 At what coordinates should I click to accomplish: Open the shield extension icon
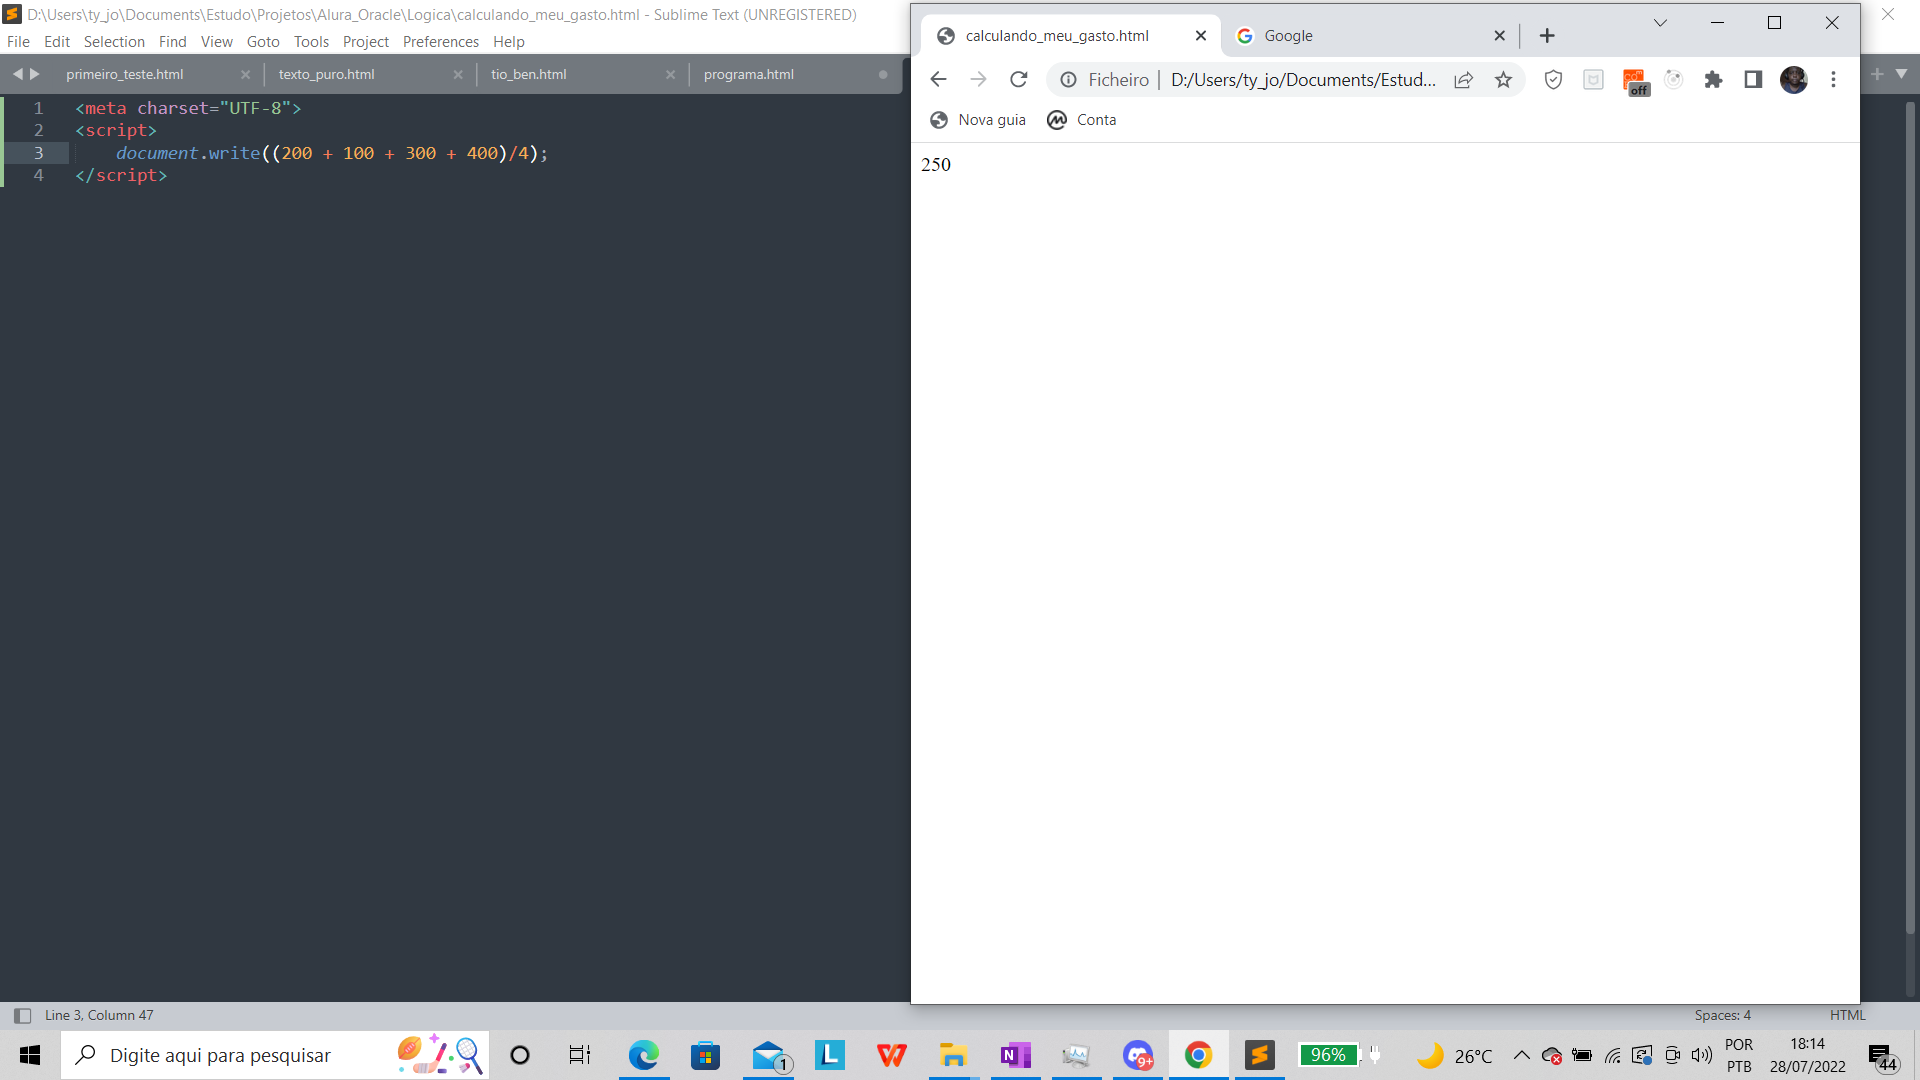coord(1553,80)
